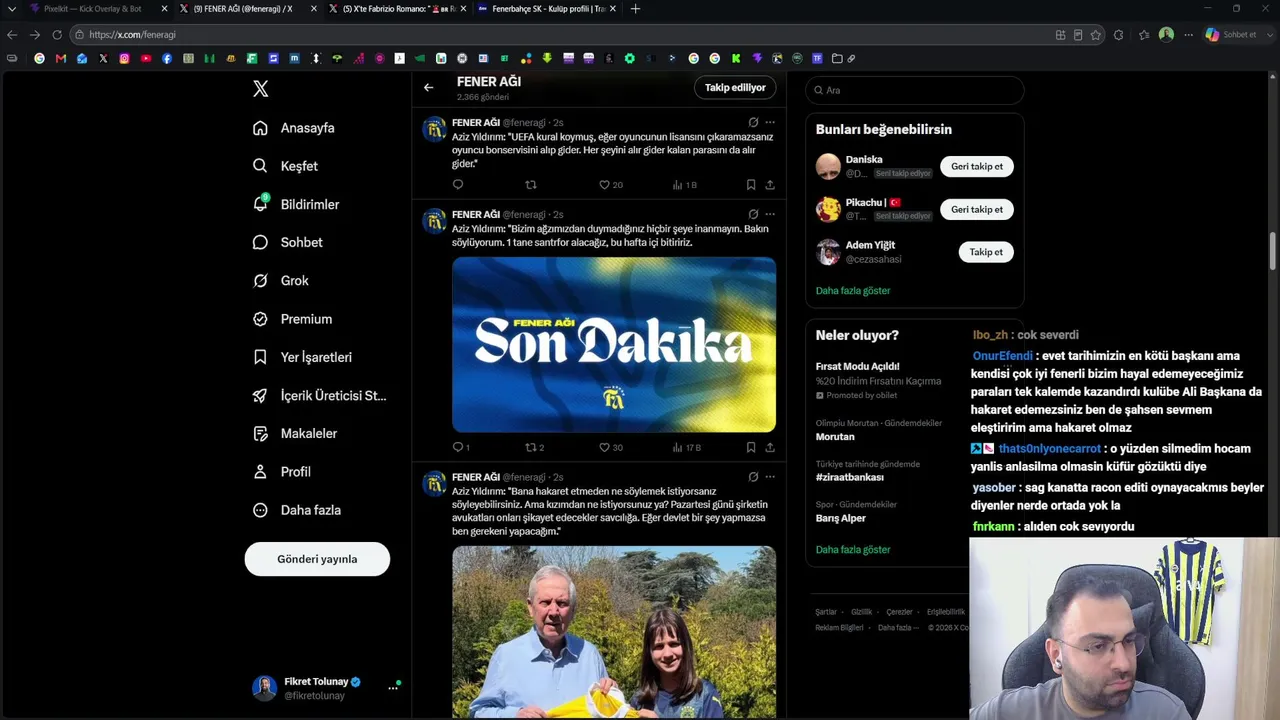This screenshot has width=1280, height=720.
Task: Switch to the Fabrizio Romano X tab
Action: coord(398,9)
